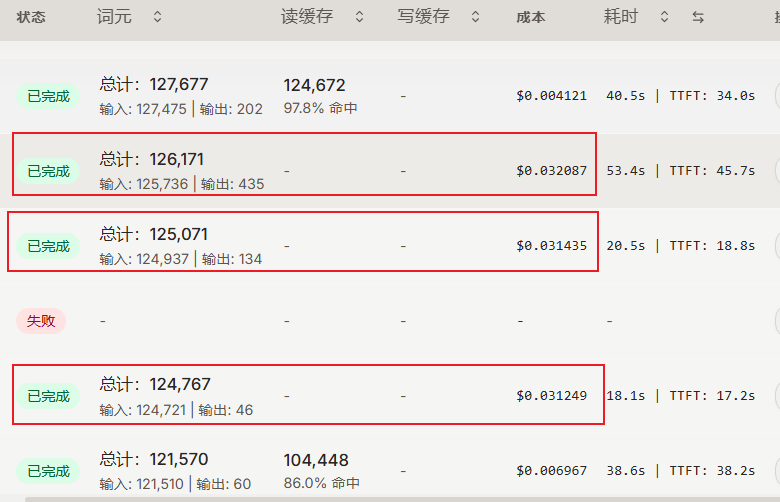Click the 失败 status badge
This screenshot has width=780, height=502.
tap(41, 321)
